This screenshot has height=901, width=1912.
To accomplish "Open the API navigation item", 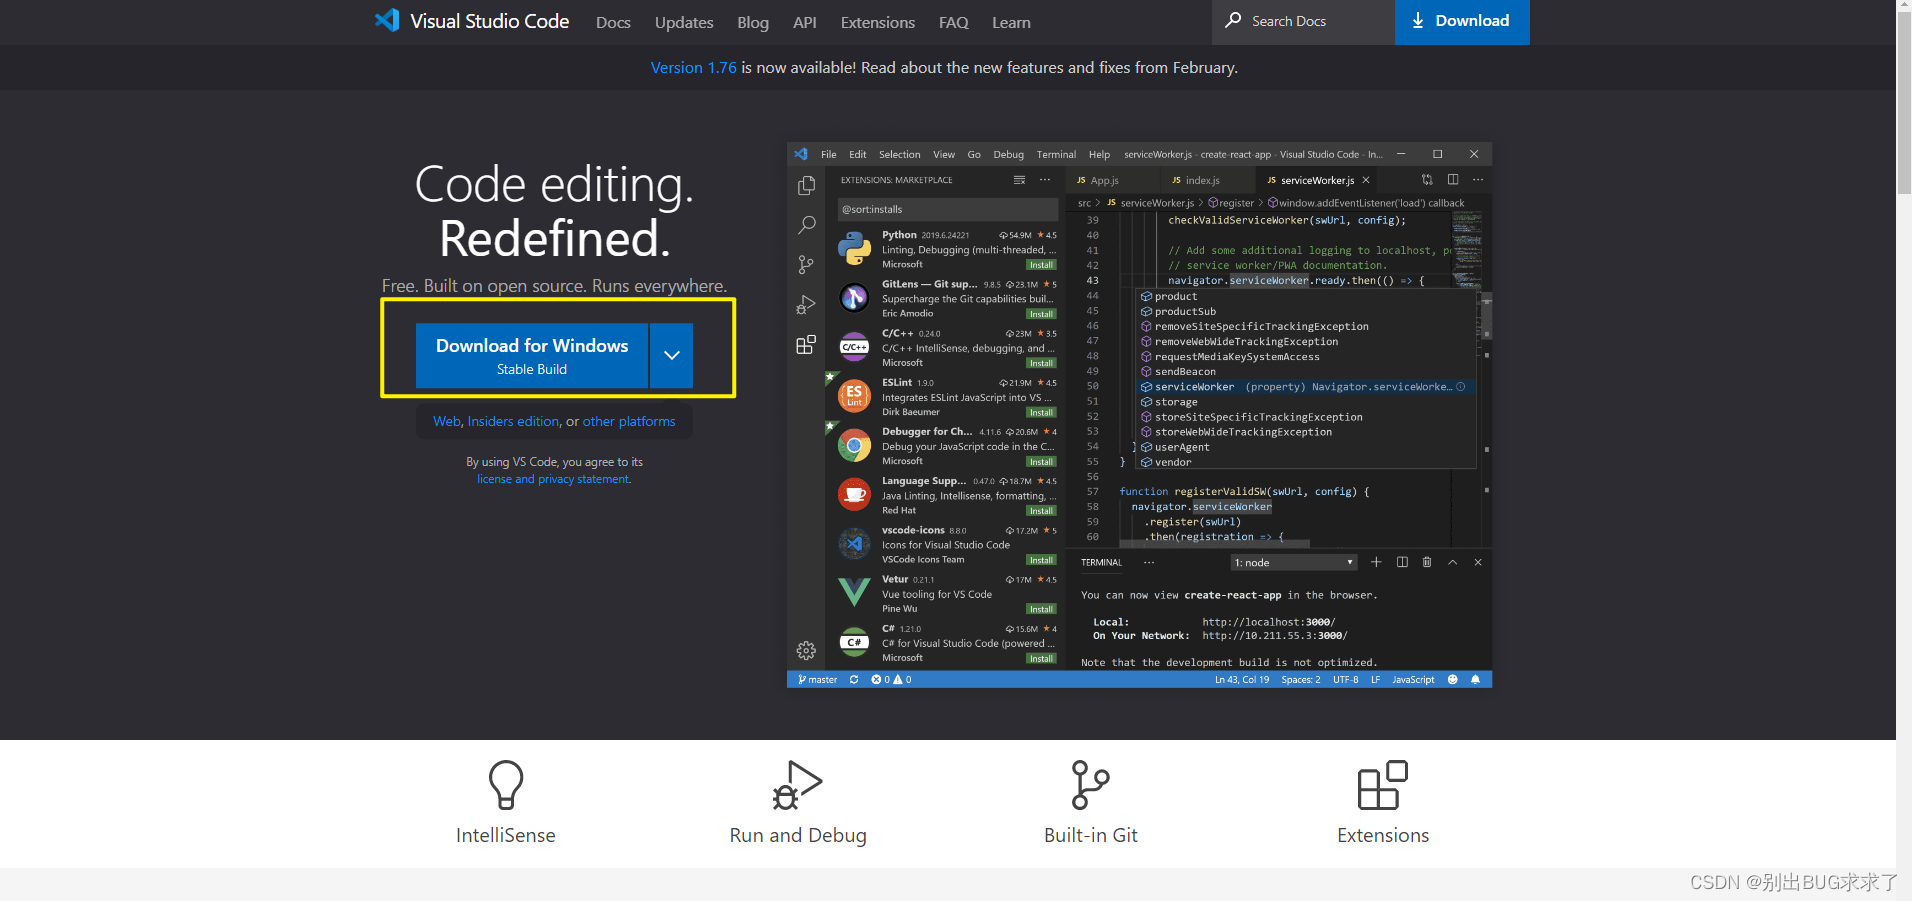I will pyautogui.click(x=805, y=22).
